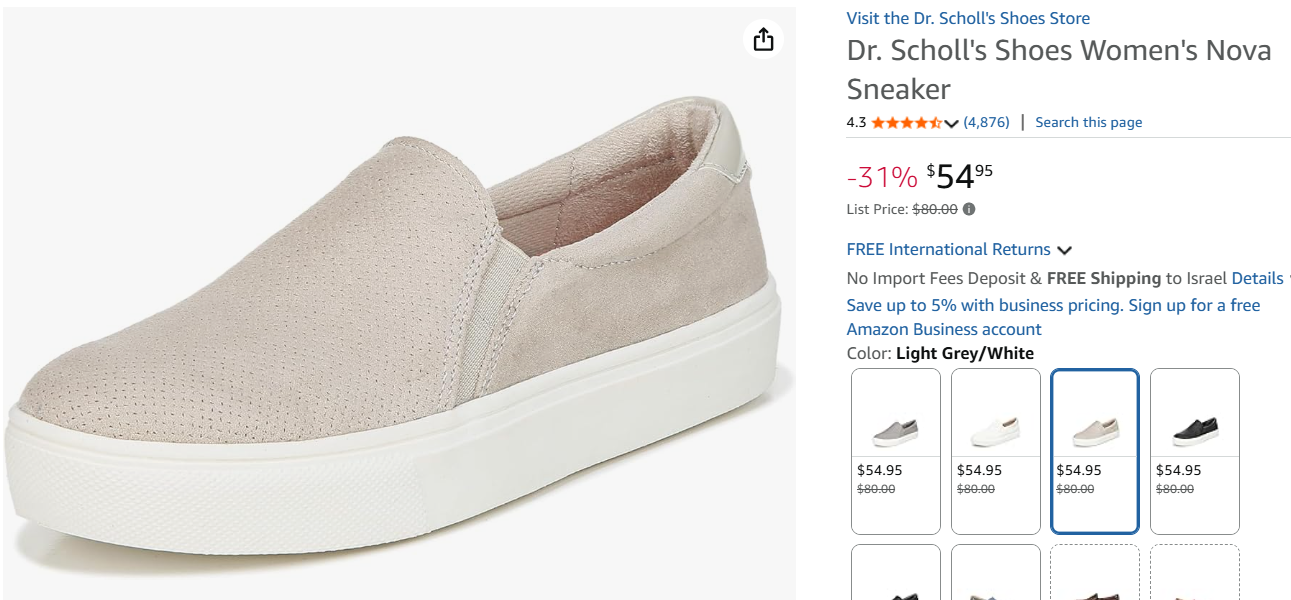Open the rating breakdown chevron beside the stars
The image size is (1291, 600).
pos(951,123)
